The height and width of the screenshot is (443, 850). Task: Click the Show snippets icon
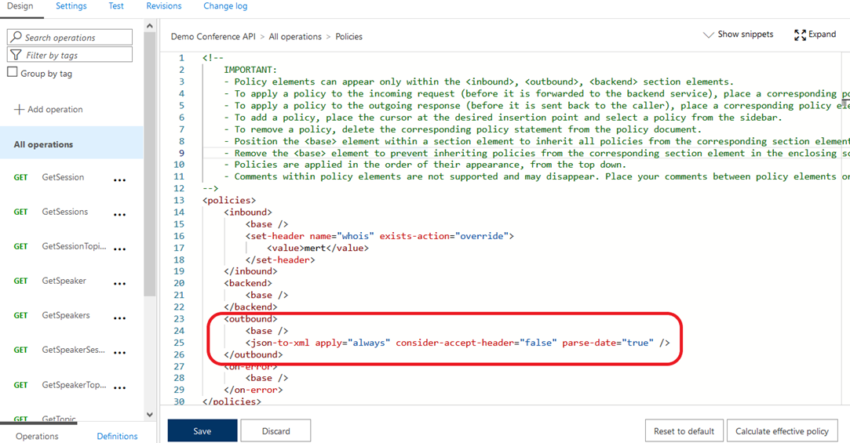[x=709, y=35]
